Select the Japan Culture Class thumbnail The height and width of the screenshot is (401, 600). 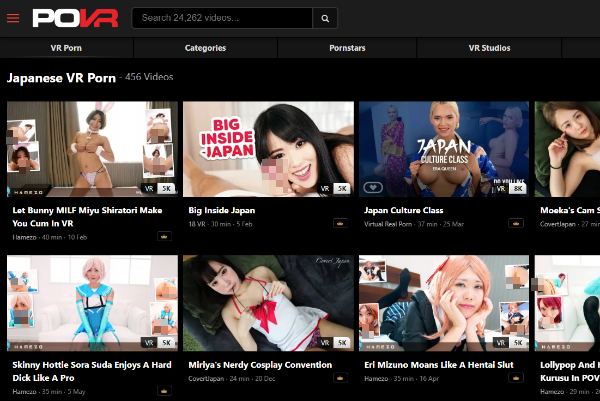(x=441, y=148)
